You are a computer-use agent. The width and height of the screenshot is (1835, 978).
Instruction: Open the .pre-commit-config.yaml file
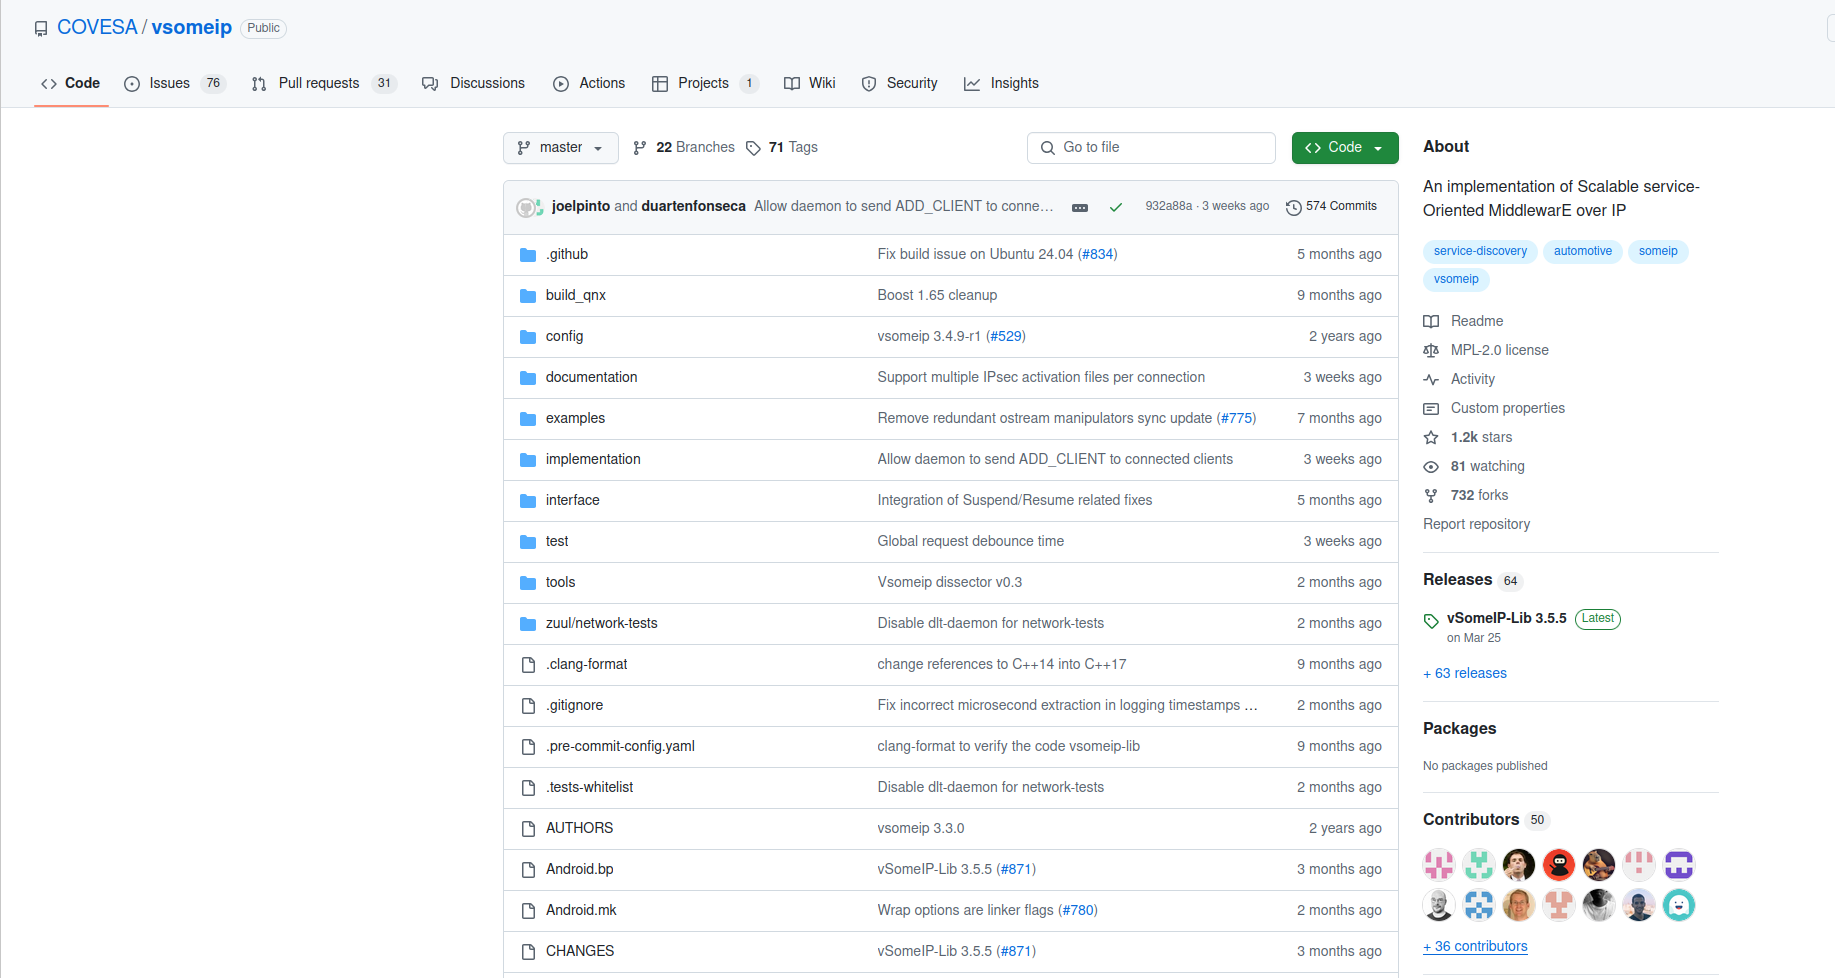[620, 747]
